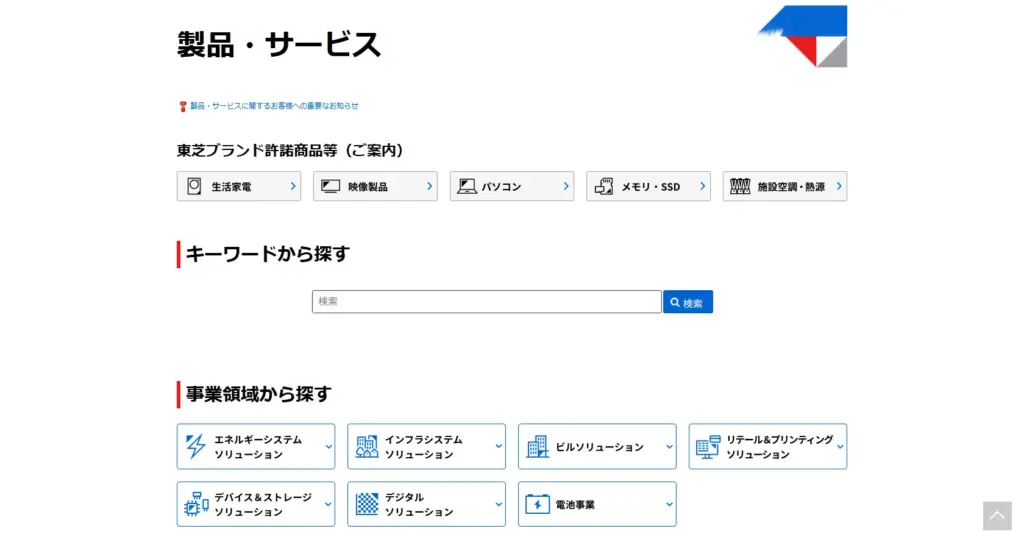Click the magnifier icon in the search button
Image resolution: width=1024 pixels, height=537 pixels.
pos(675,302)
